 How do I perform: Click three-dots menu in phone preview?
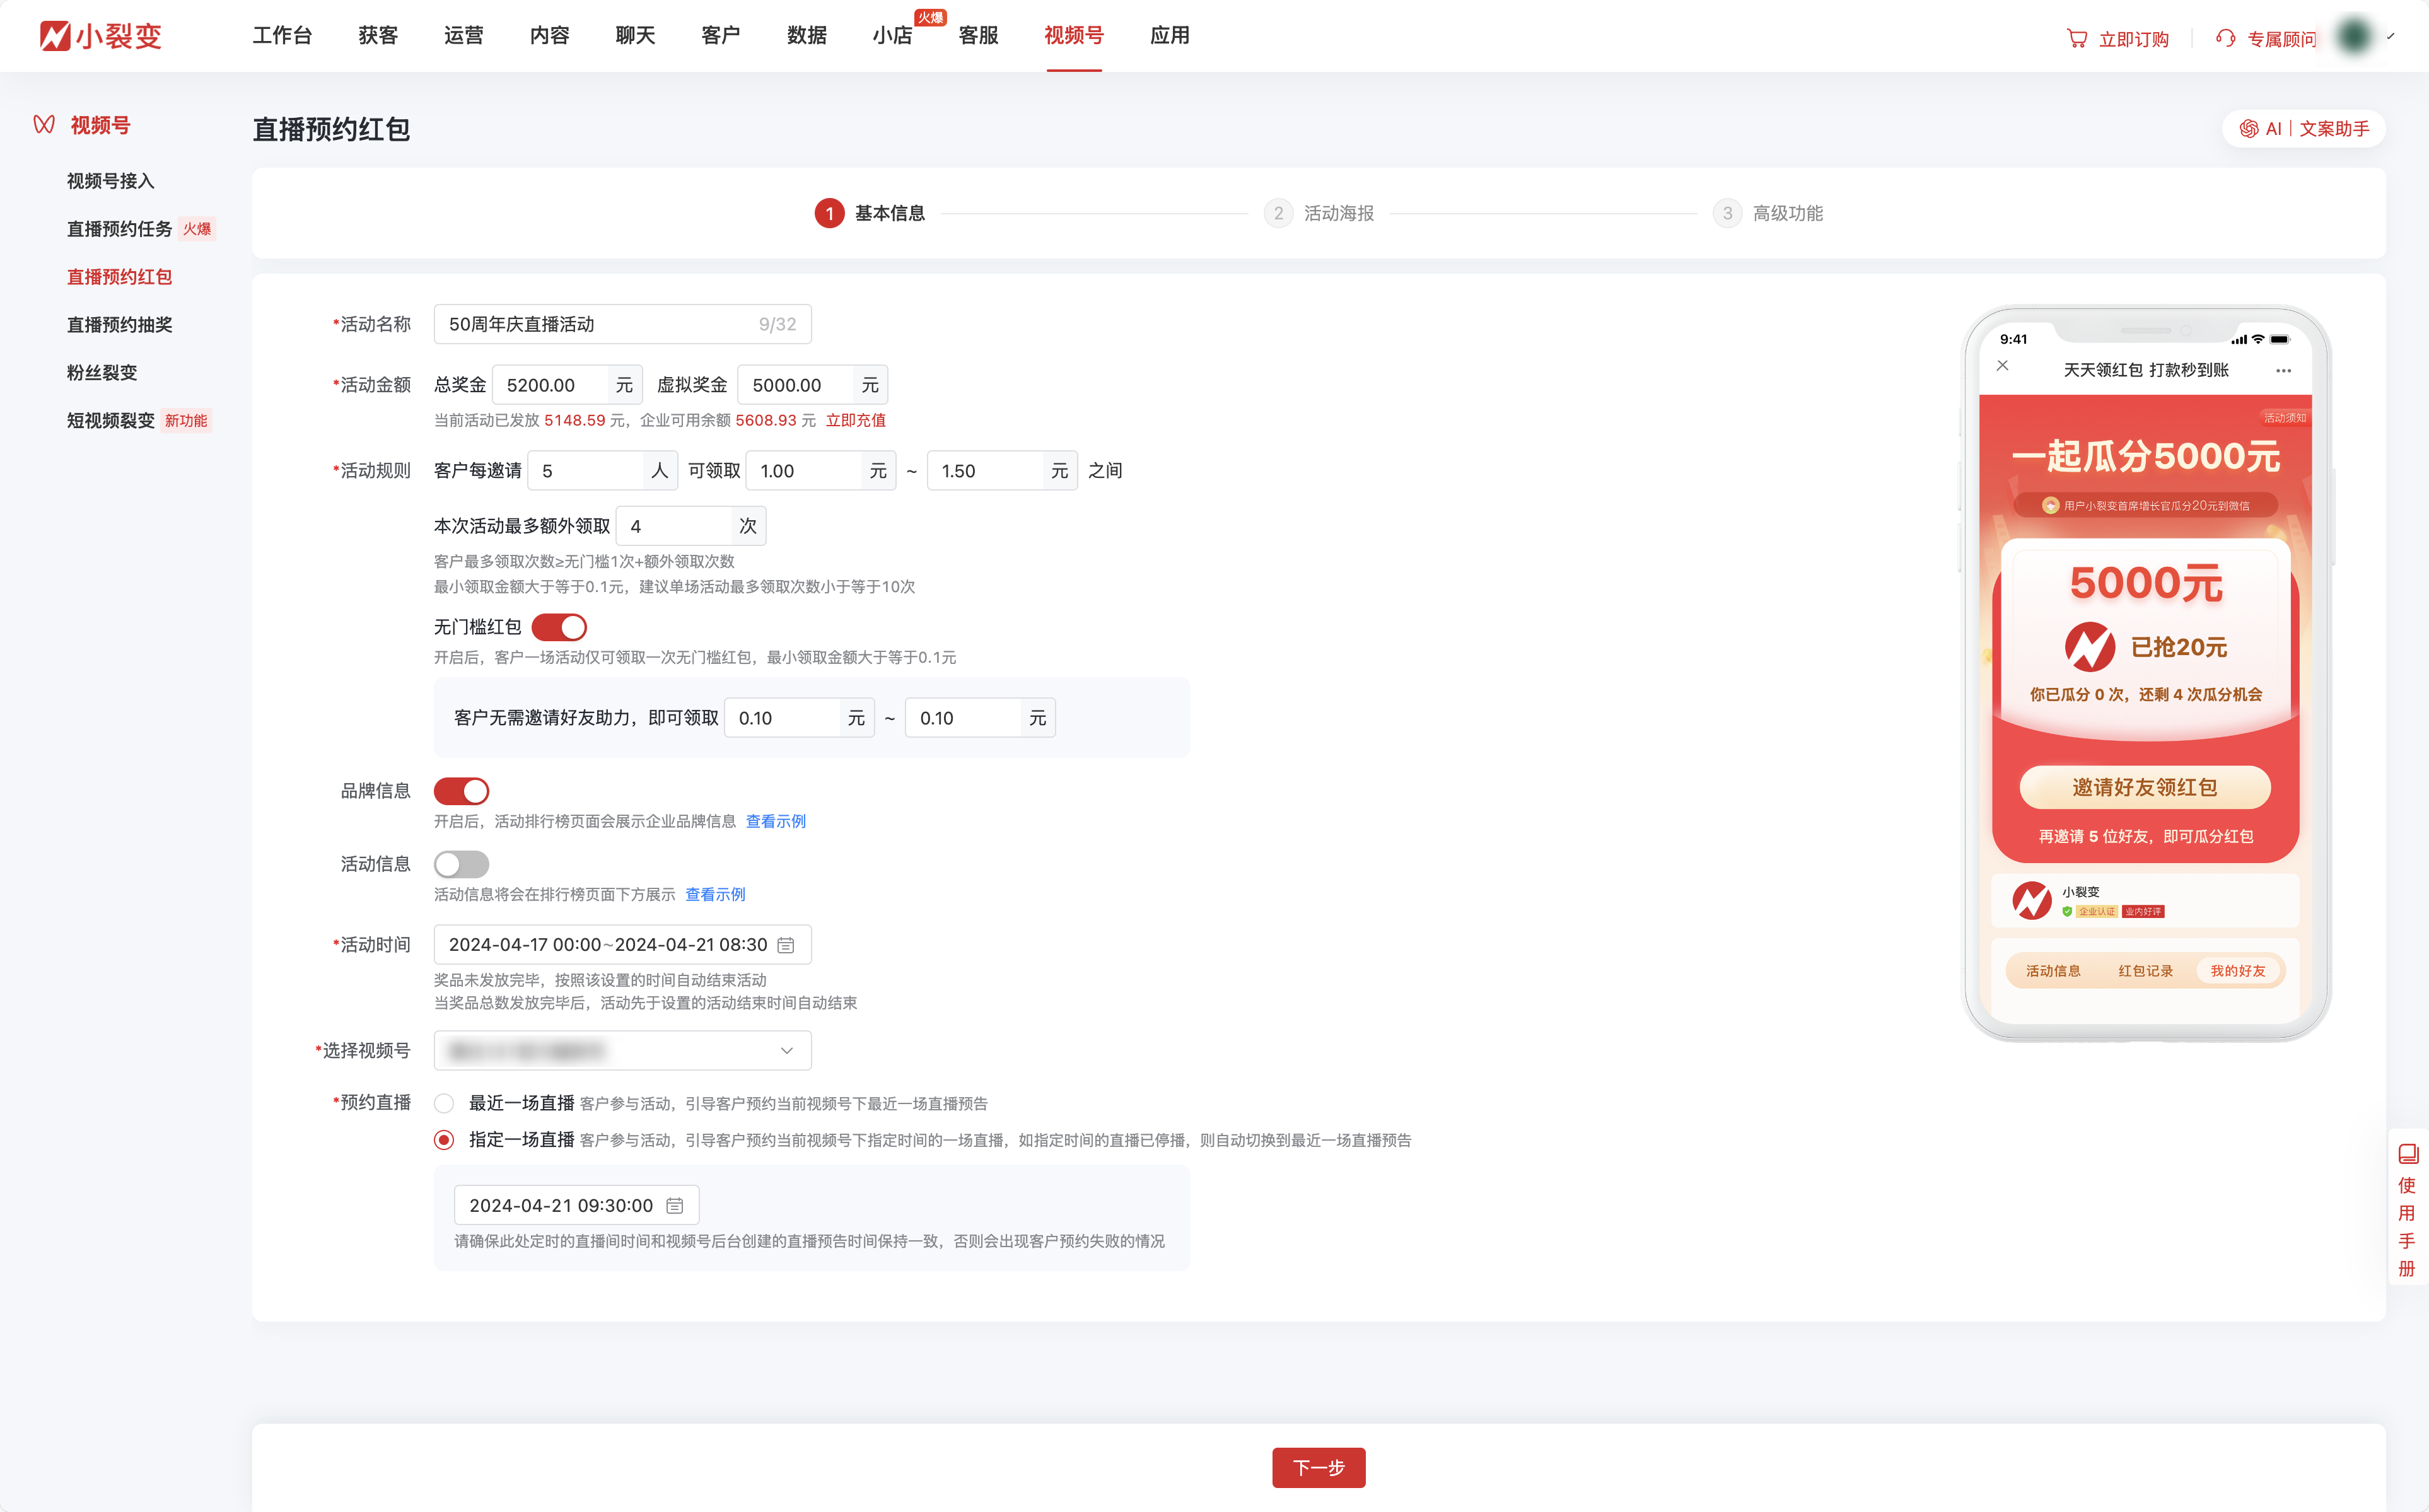2283,370
